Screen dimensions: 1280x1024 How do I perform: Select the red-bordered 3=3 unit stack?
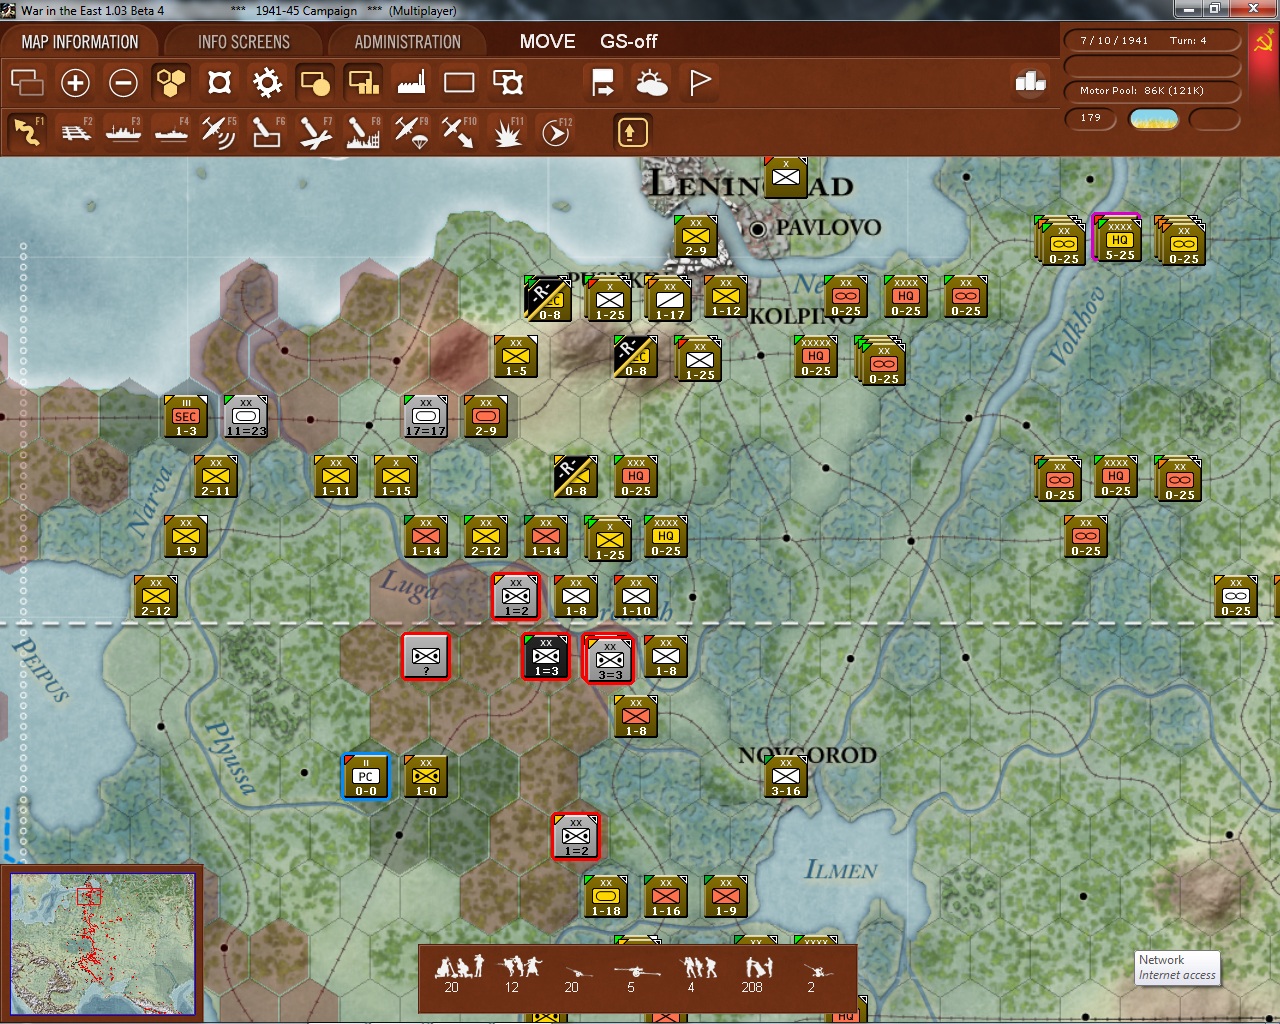(x=609, y=658)
